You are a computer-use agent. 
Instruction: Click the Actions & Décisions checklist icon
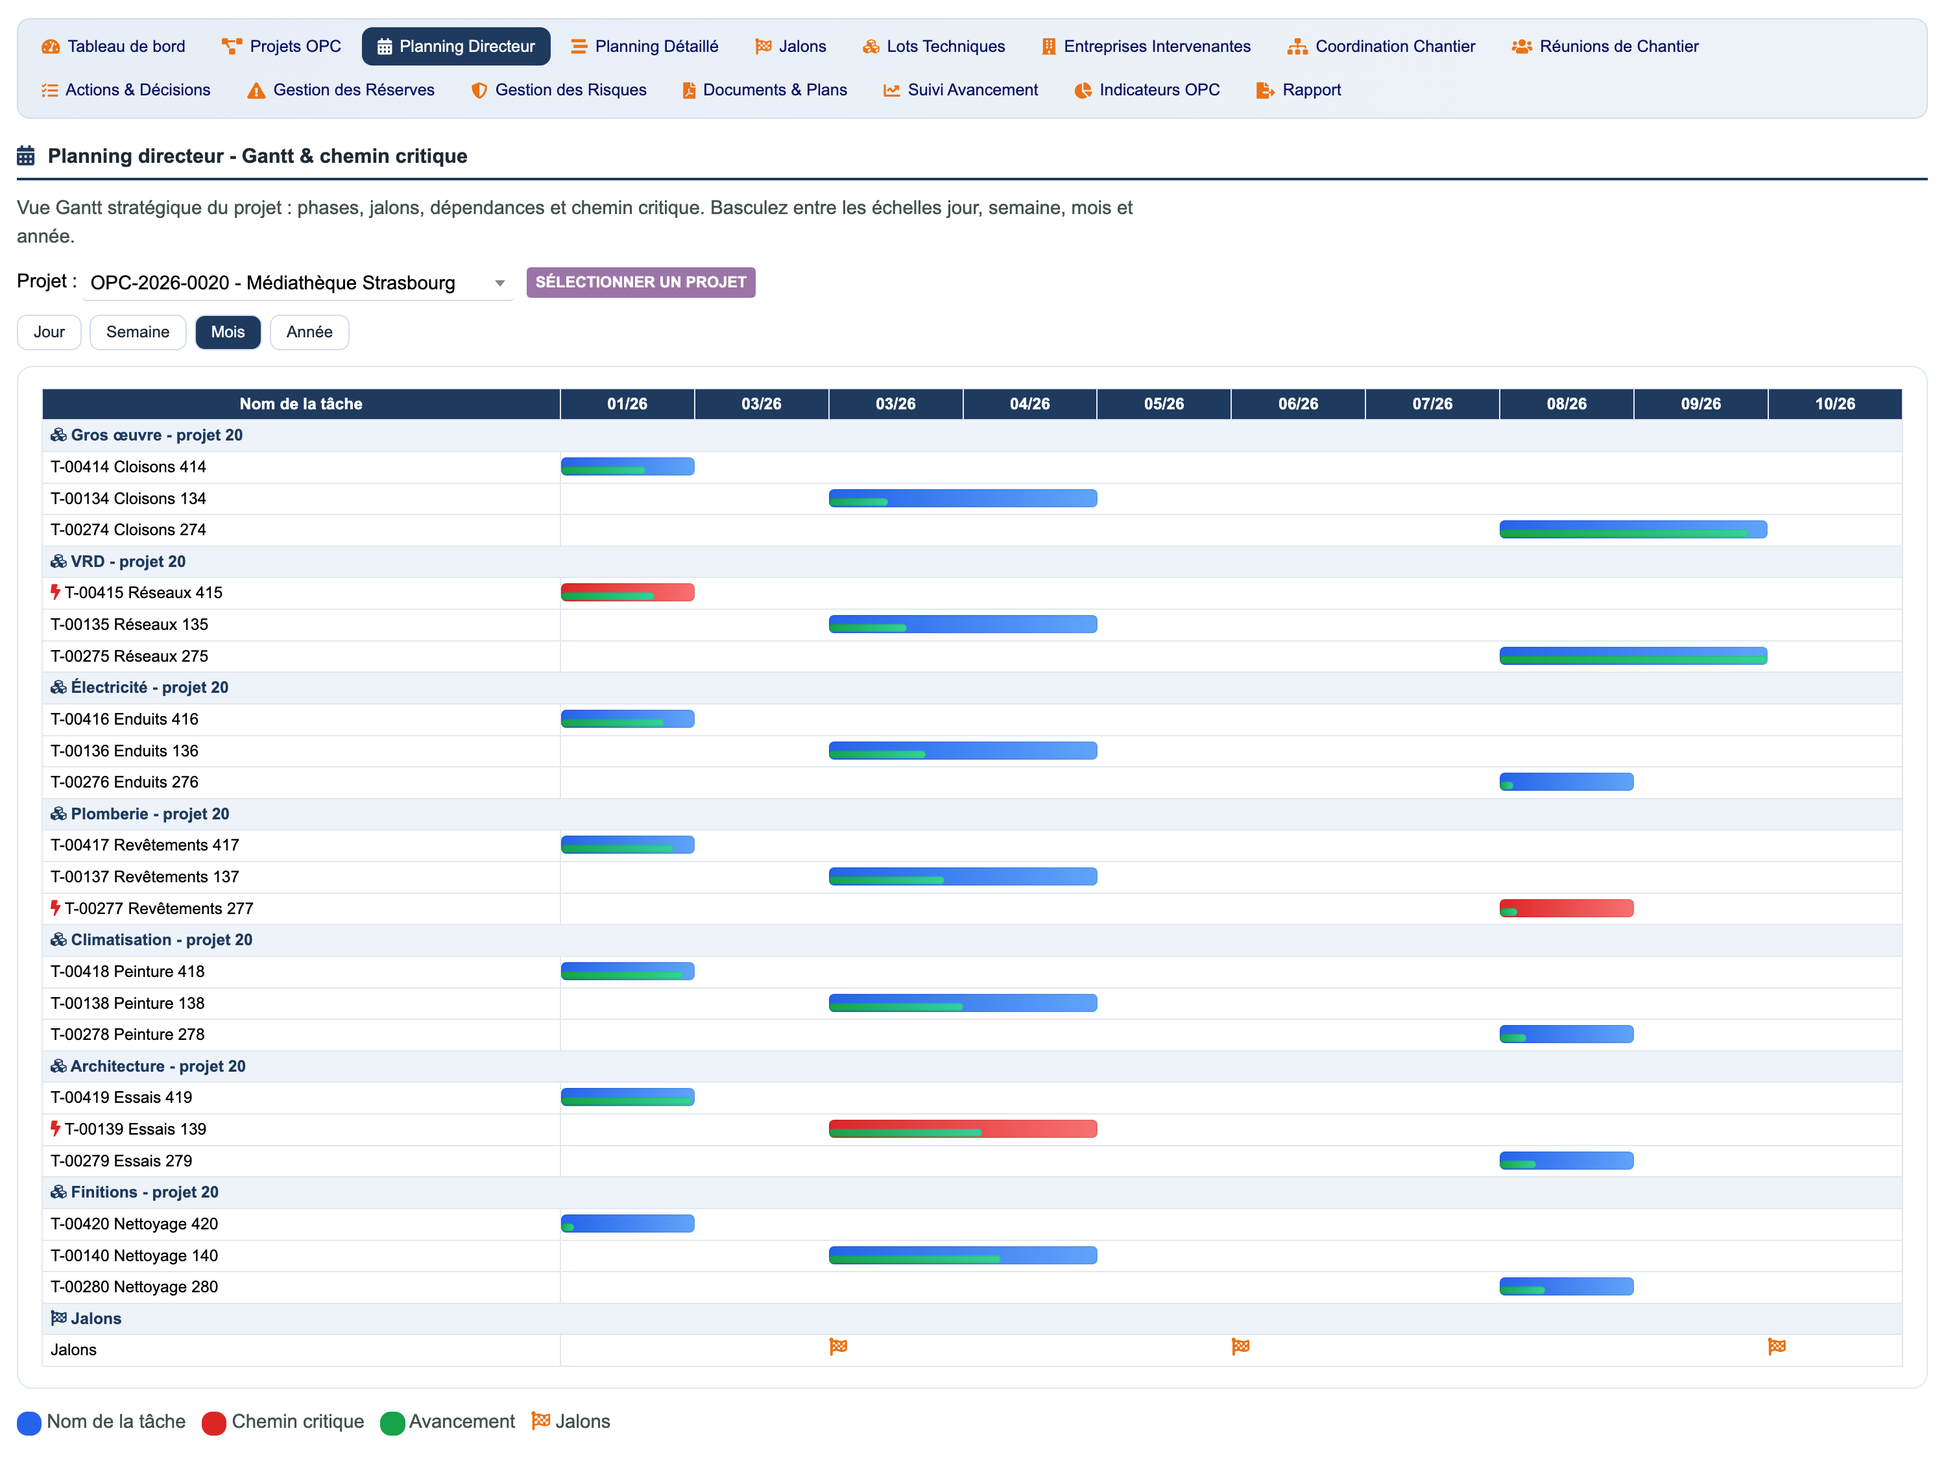click(x=50, y=91)
